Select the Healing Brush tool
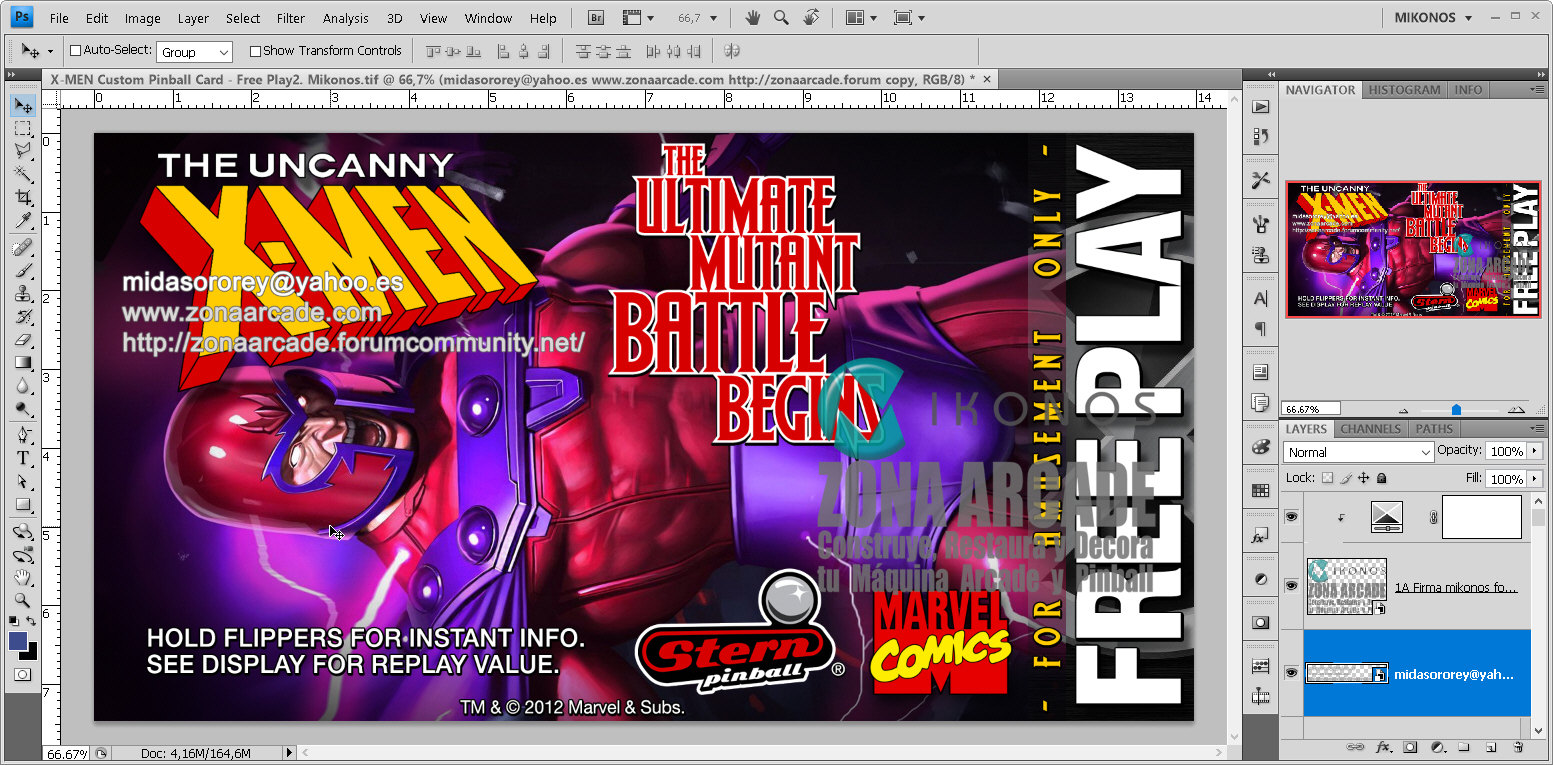Image resolution: width=1553 pixels, height=765 pixels. 23,248
